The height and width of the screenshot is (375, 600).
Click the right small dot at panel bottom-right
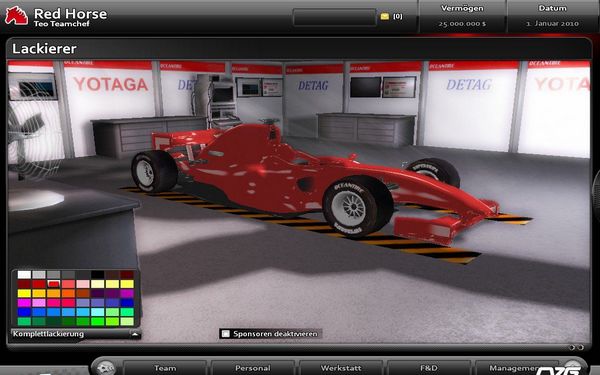pos(580,347)
